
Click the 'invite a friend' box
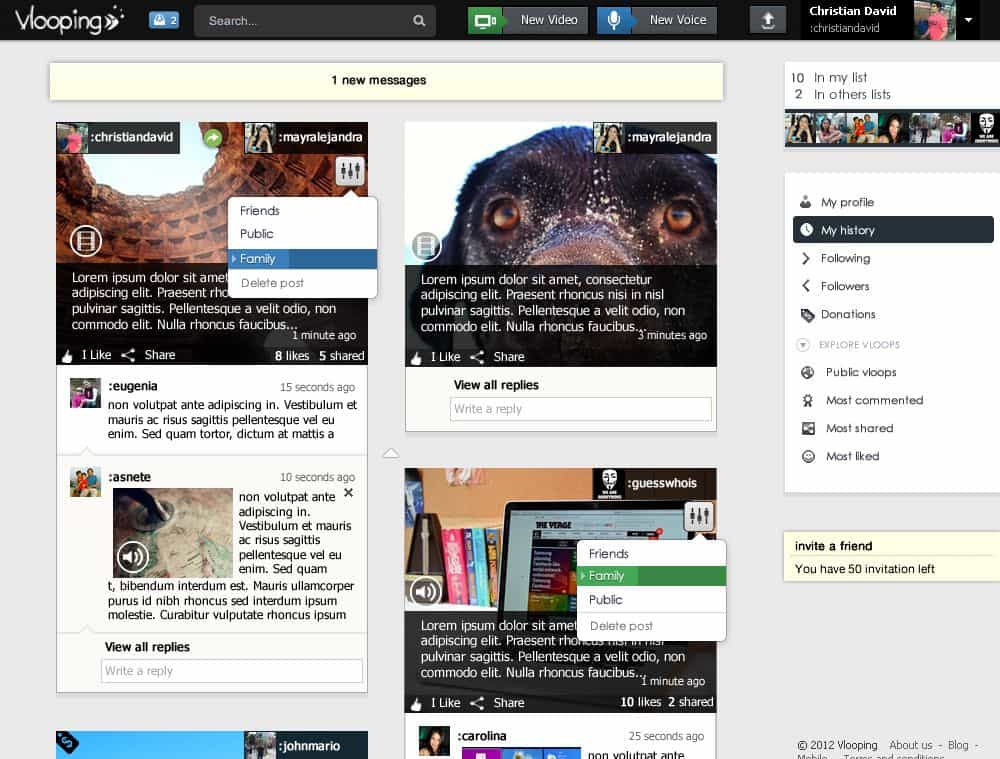point(892,557)
